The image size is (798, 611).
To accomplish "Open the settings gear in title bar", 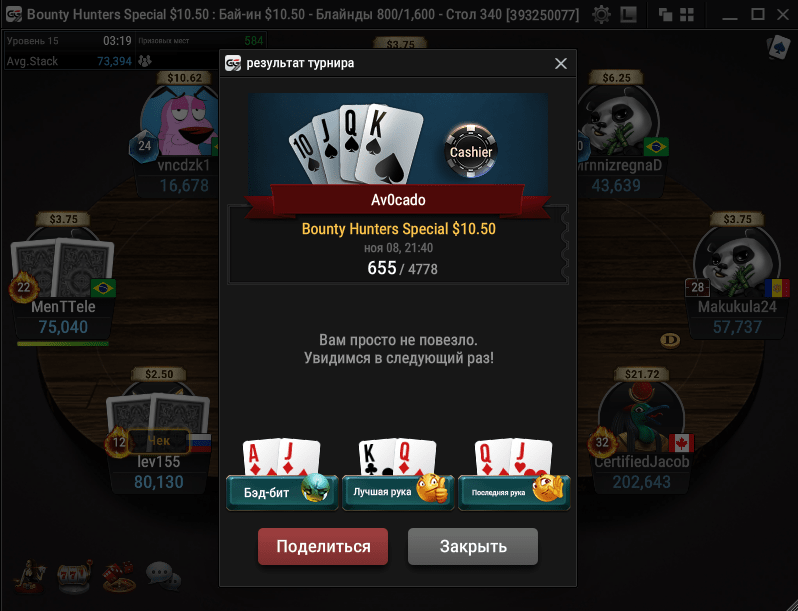I will (601, 14).
